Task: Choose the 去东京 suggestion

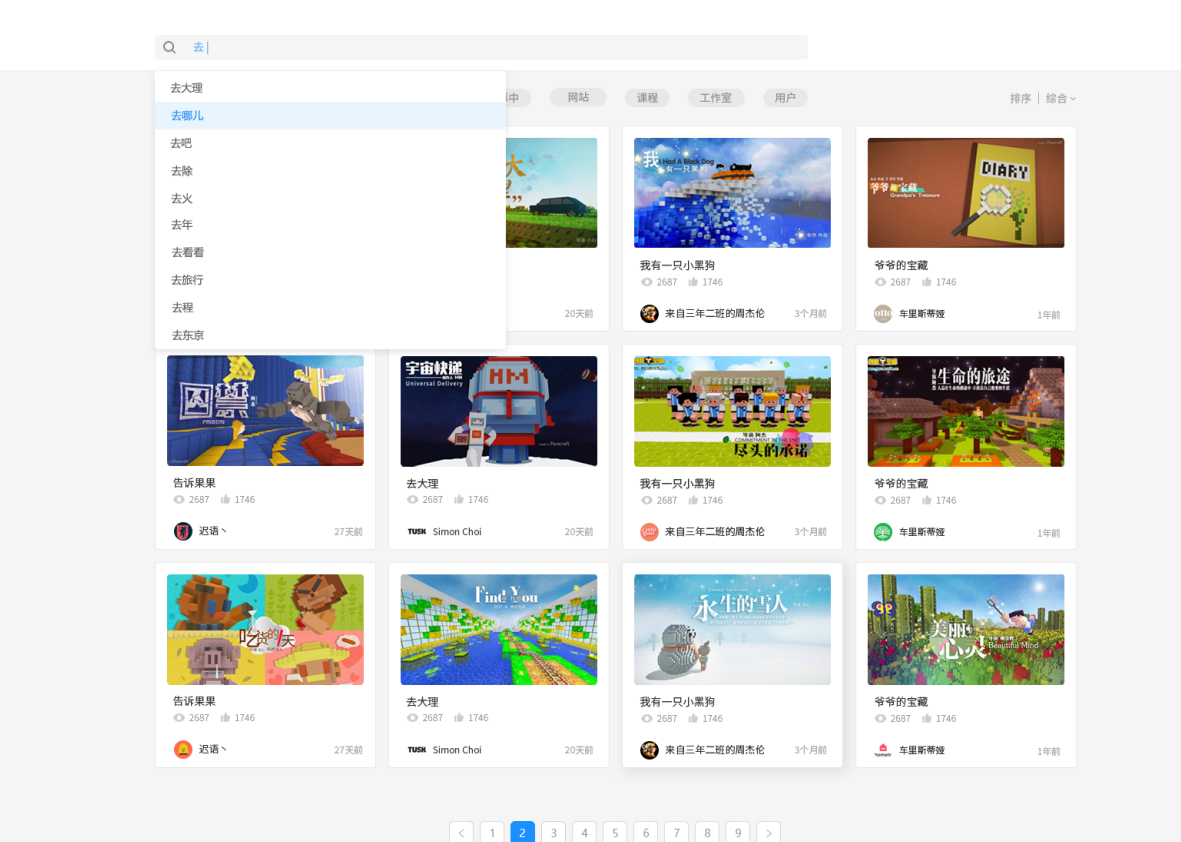Action: (330, 335)
